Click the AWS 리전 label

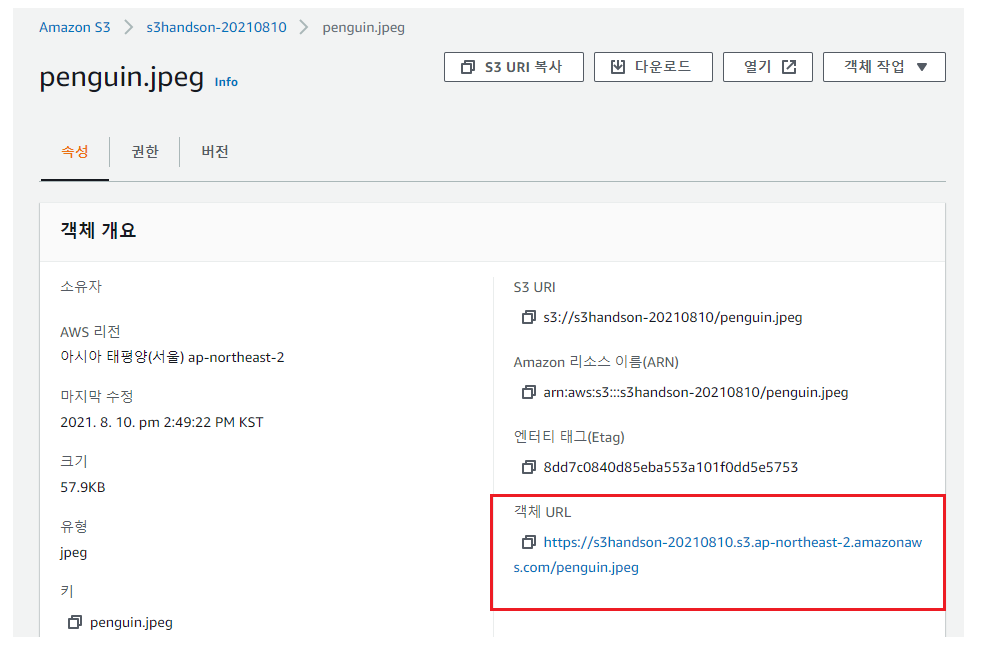[x=90, y=332]
